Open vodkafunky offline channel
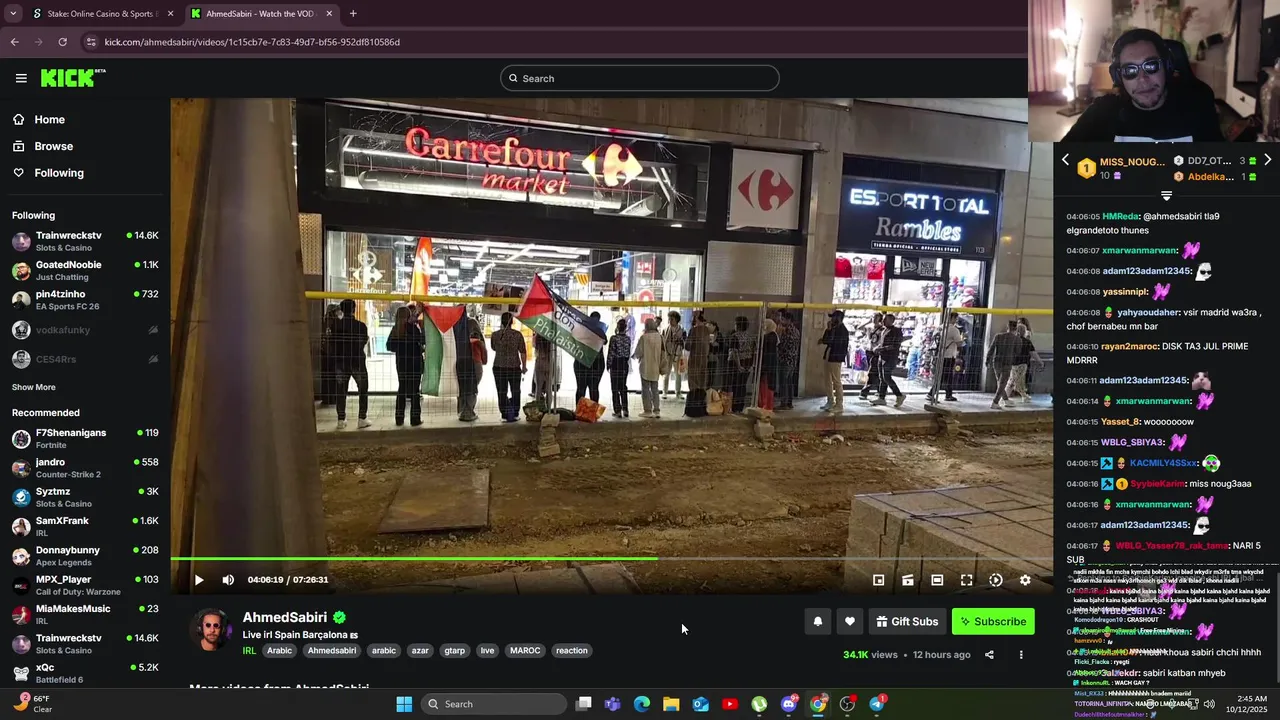 point(85,330)
